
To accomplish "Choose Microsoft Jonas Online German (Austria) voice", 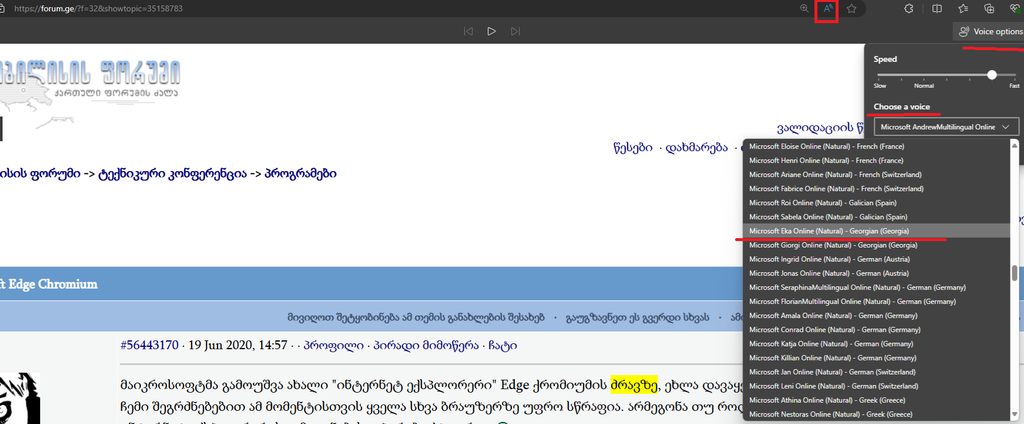I will point(878,273).
